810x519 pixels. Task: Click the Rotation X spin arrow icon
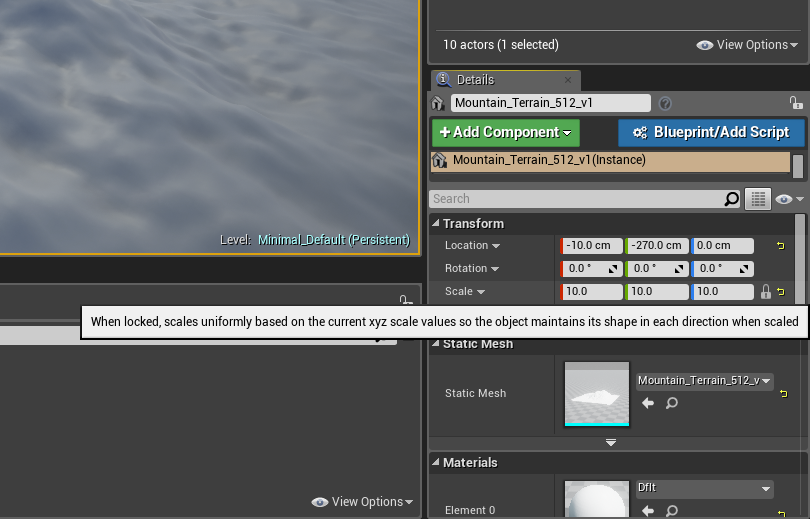point(613,269)
